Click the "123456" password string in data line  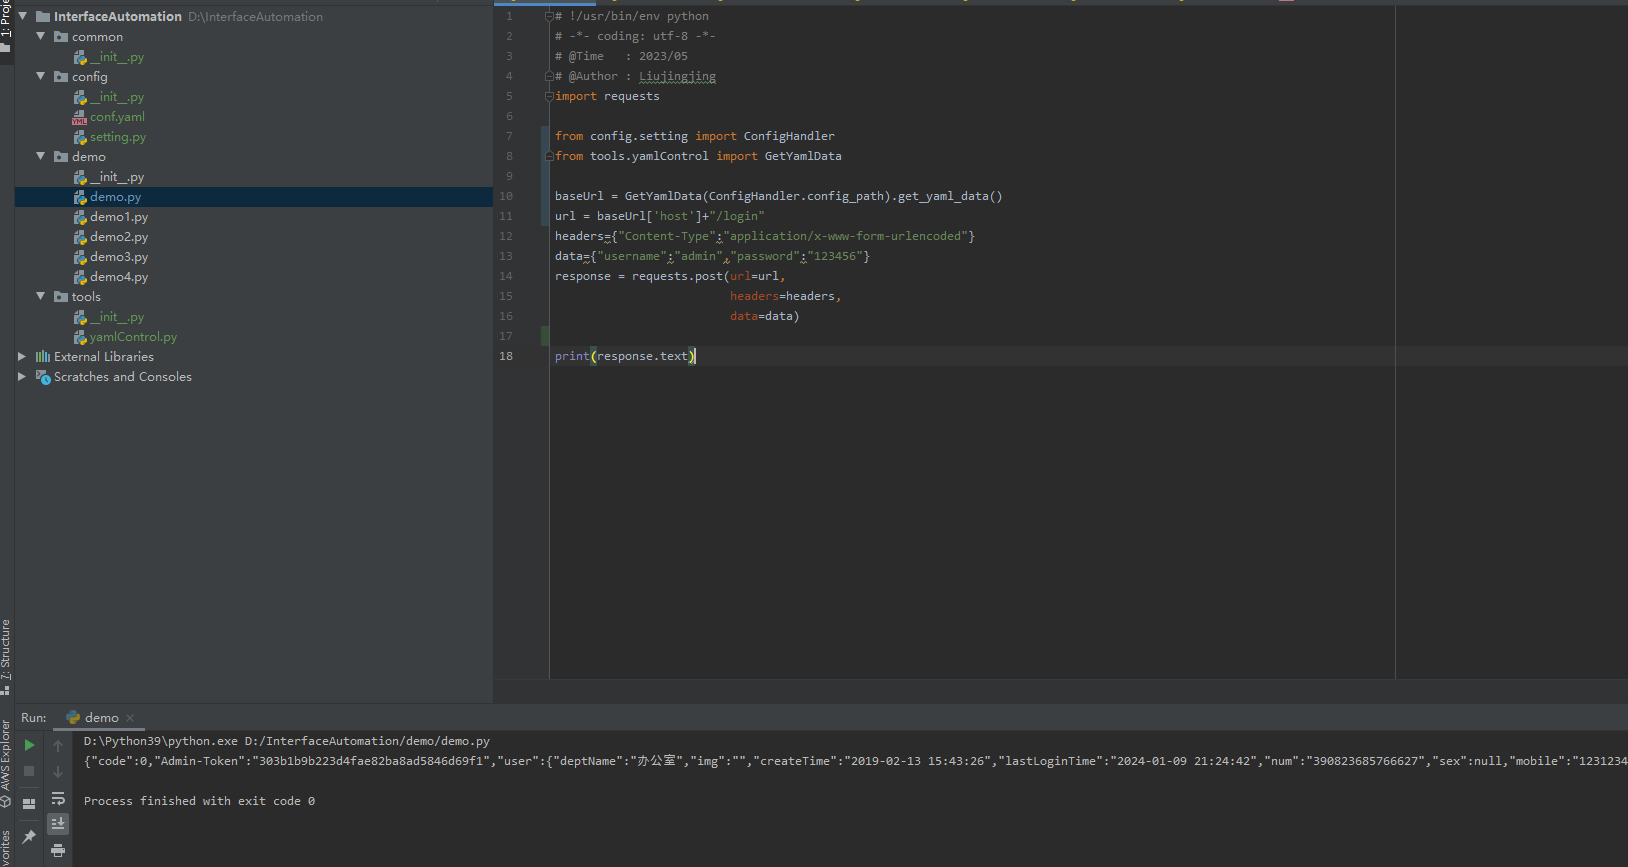[835, 256]
